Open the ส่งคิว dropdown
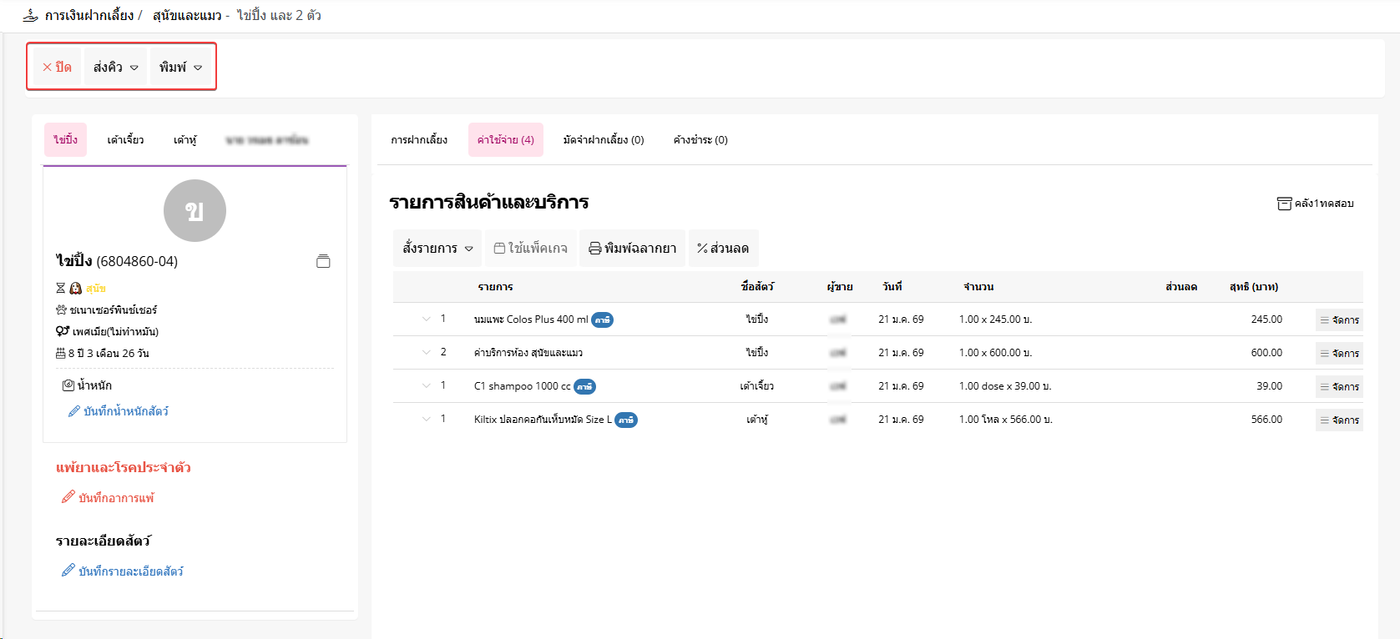Image resolution: width=1400 pixels, height=639 pixels. click(115, 67)
